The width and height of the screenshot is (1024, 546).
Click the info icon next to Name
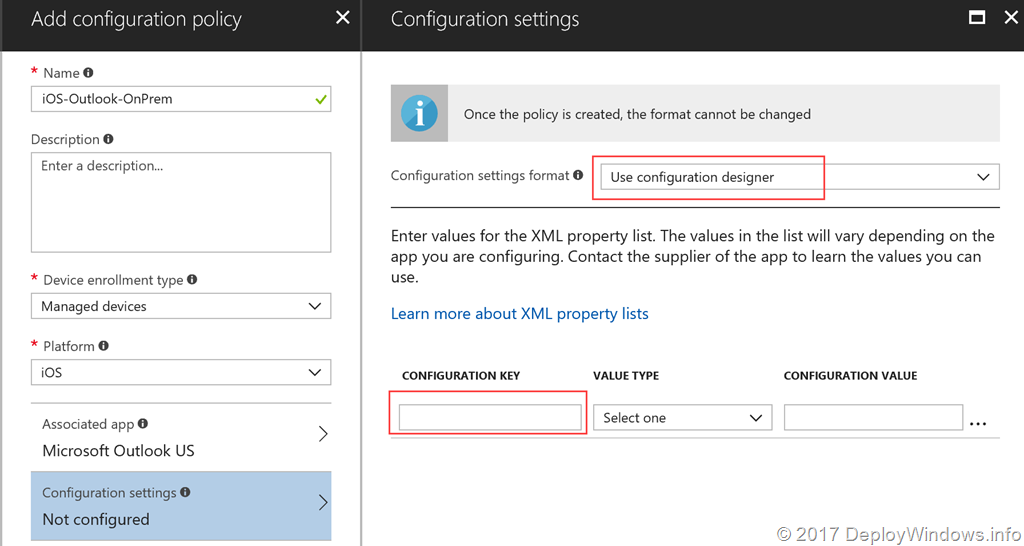point(89,73)
